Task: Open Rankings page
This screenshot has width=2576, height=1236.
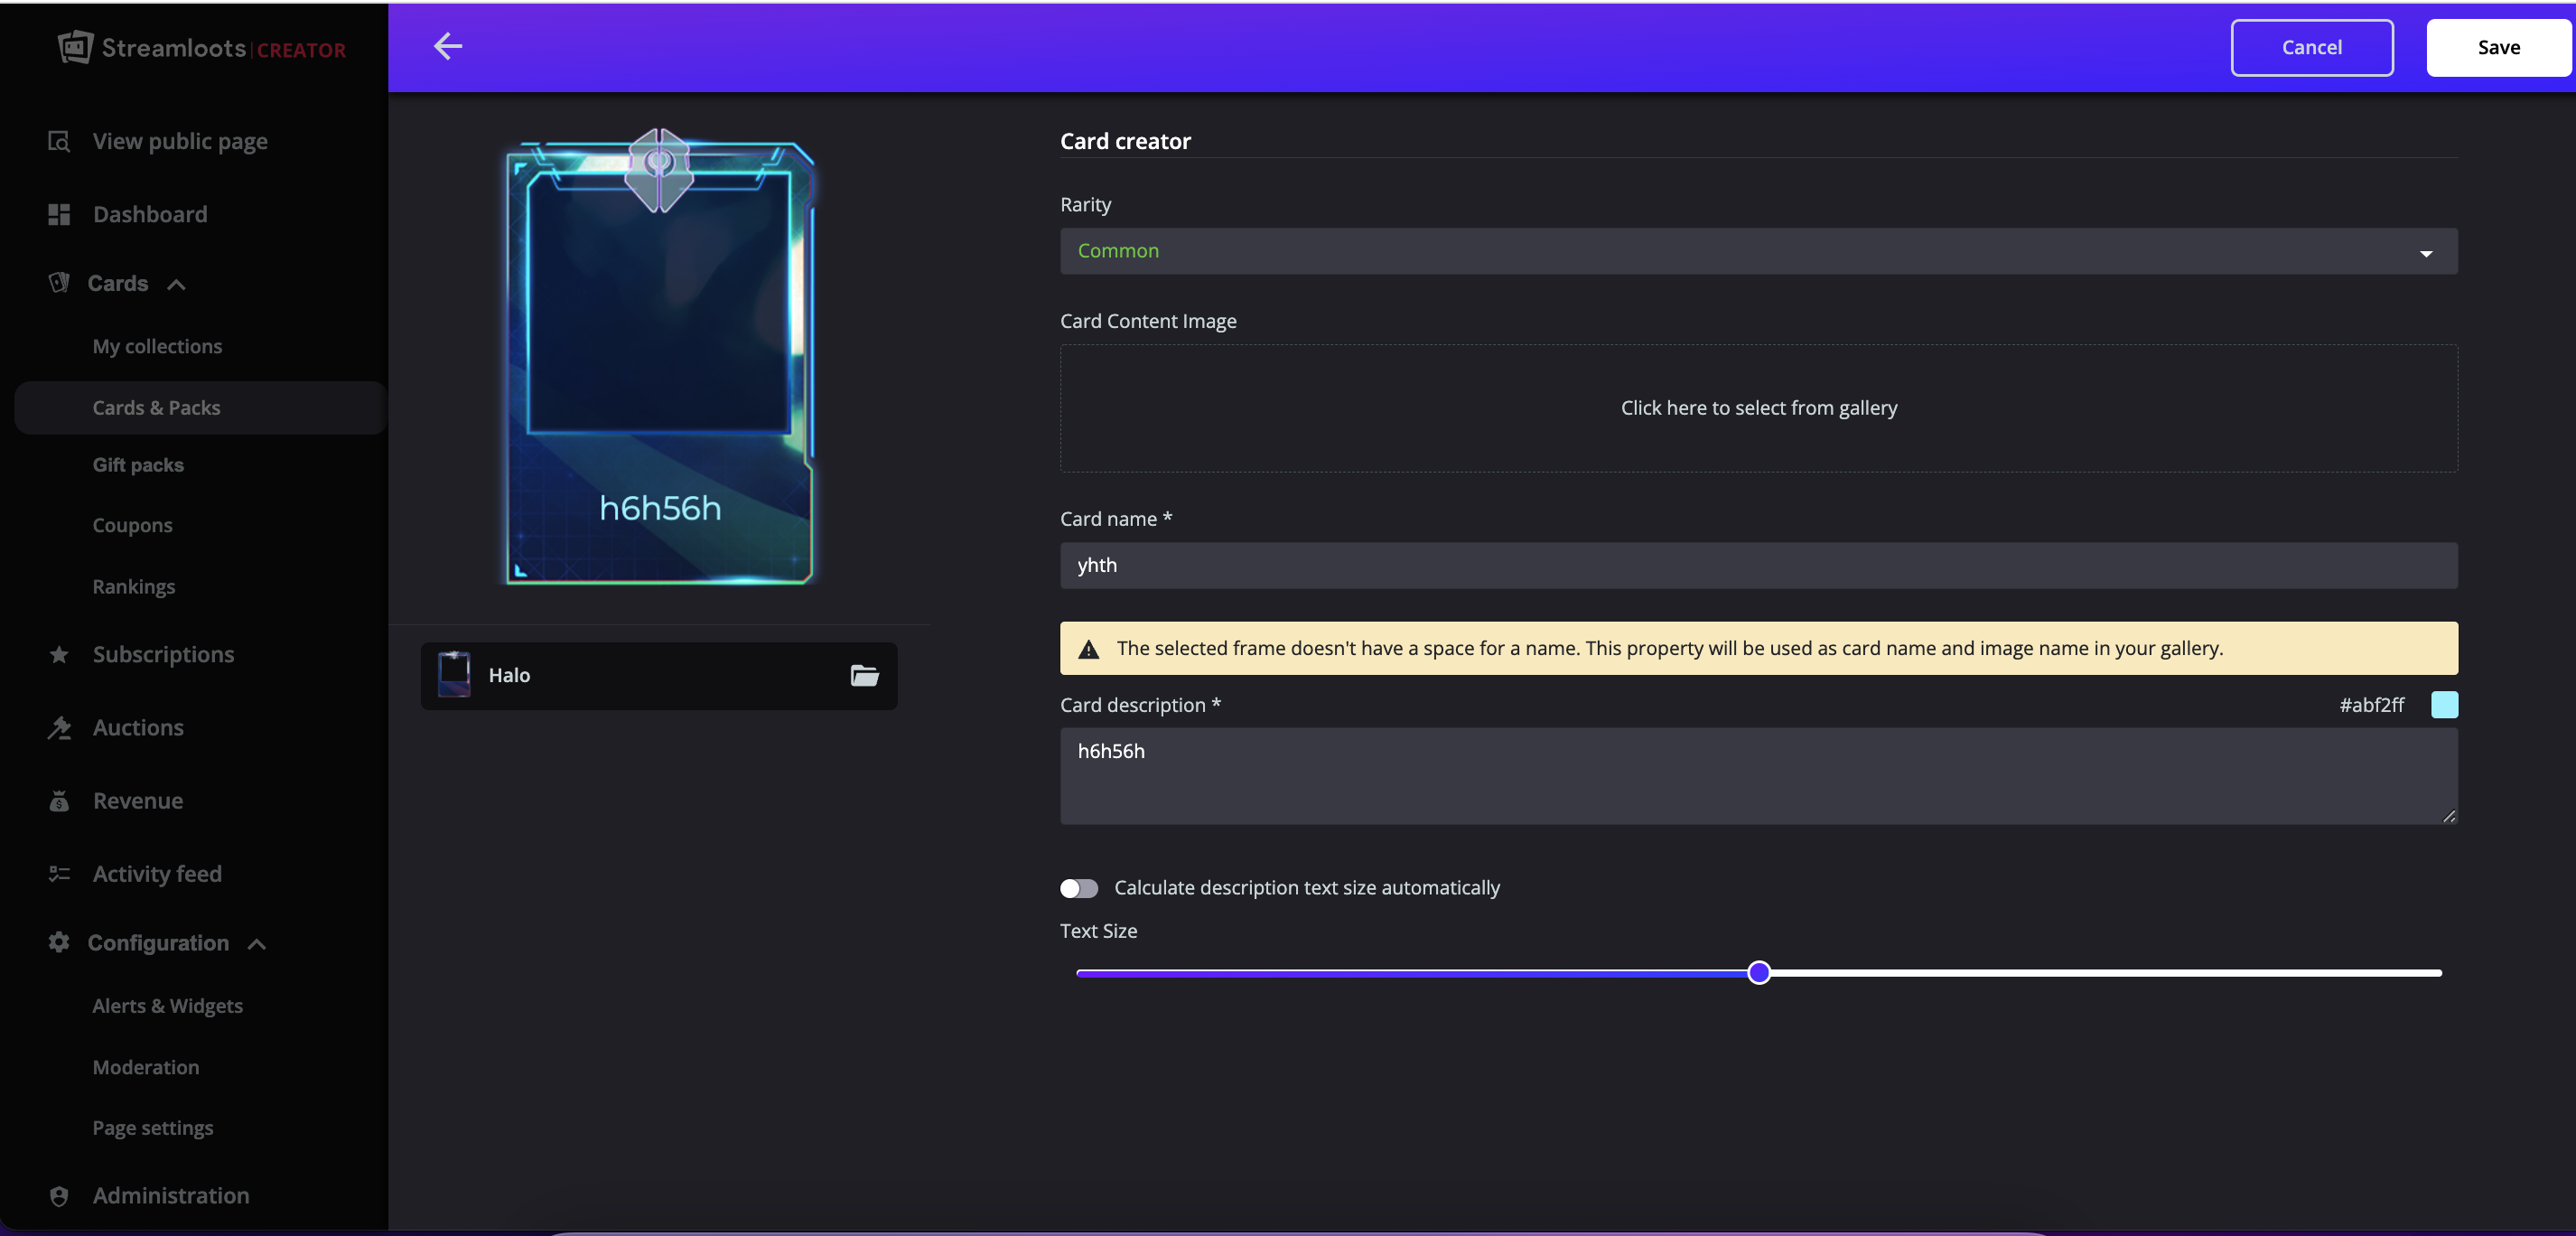Action: tap(133, 586)
